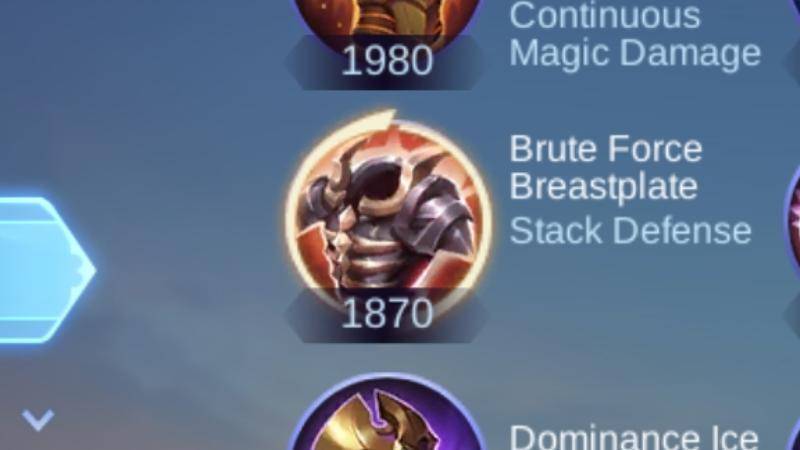Select the glowing blue category tab

46,269
